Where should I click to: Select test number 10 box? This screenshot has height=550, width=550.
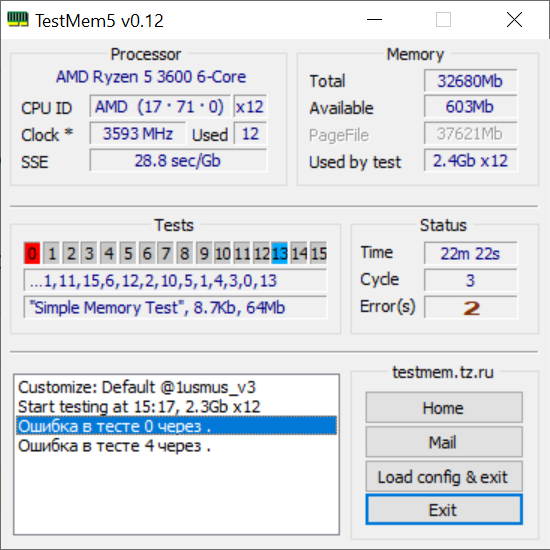pyautogui.click(x=223, y=253)
